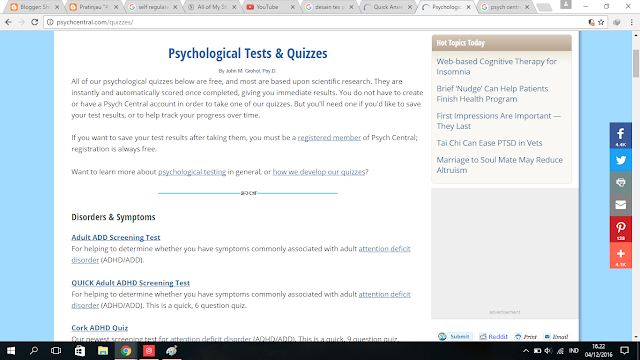
Task: Open more share options plus icon
Action: click(620, 255)
